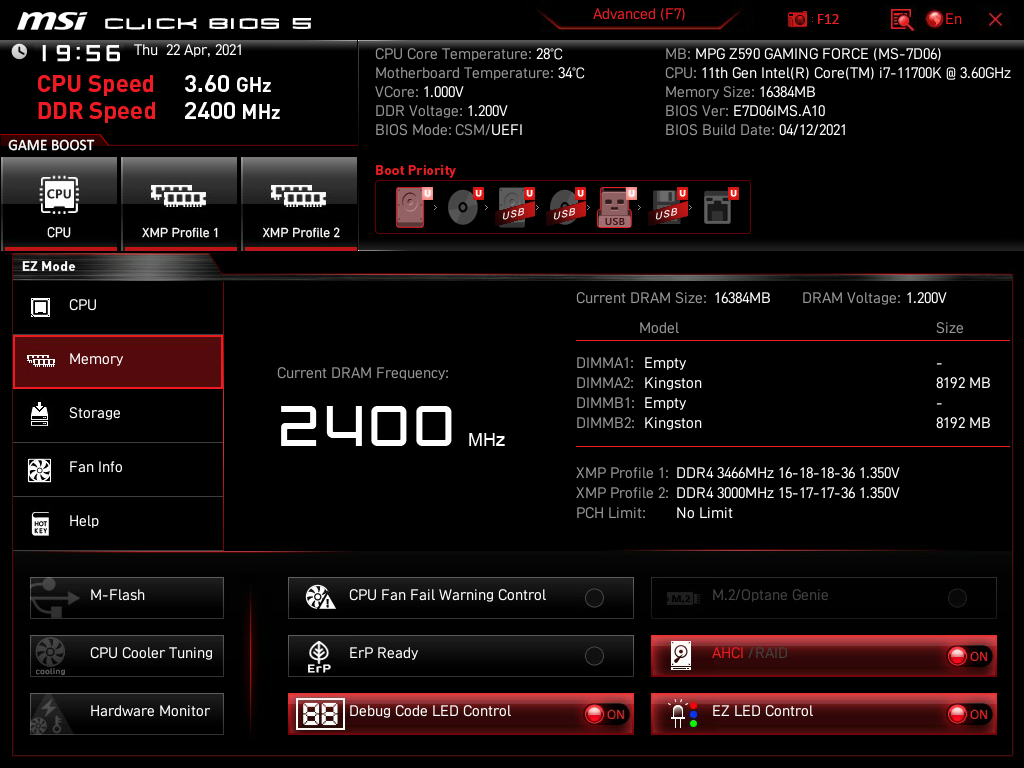Viewport: 1024px width, 768px height.
Task: Click the Storage drive sidebar icon
Action: [40, 414]
